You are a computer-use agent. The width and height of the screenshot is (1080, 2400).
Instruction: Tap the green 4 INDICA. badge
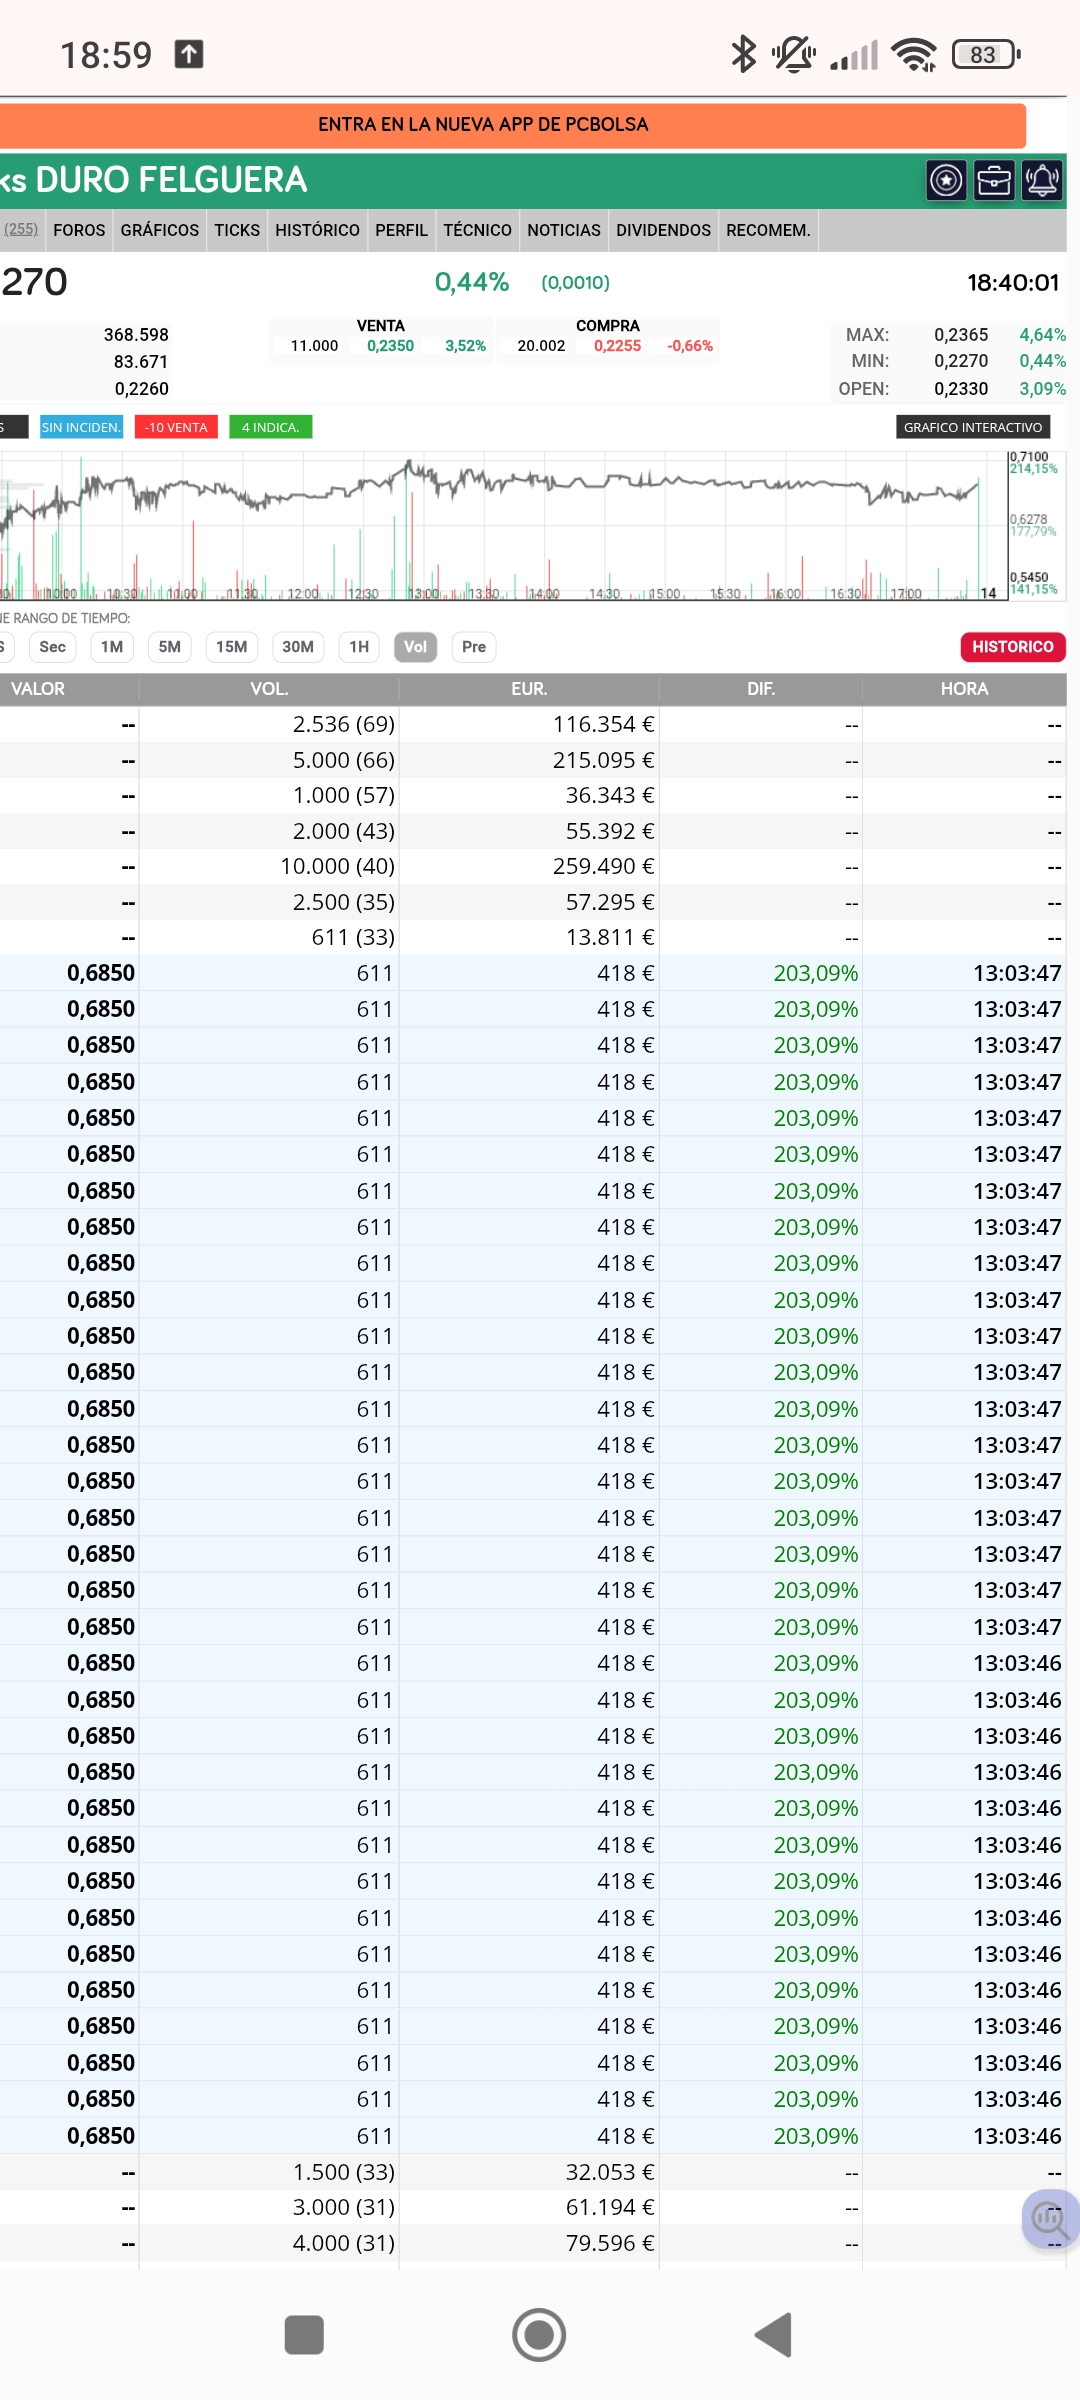click(271, 427)
